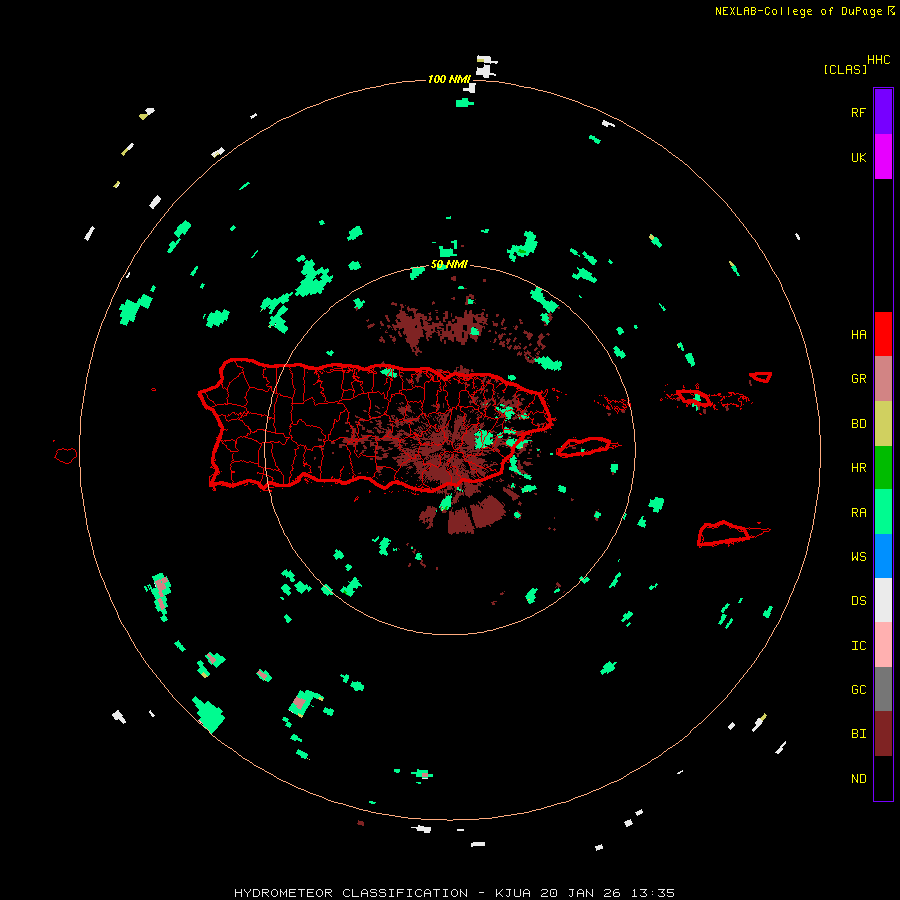Click the GR legend color swatch

point(883,379)
